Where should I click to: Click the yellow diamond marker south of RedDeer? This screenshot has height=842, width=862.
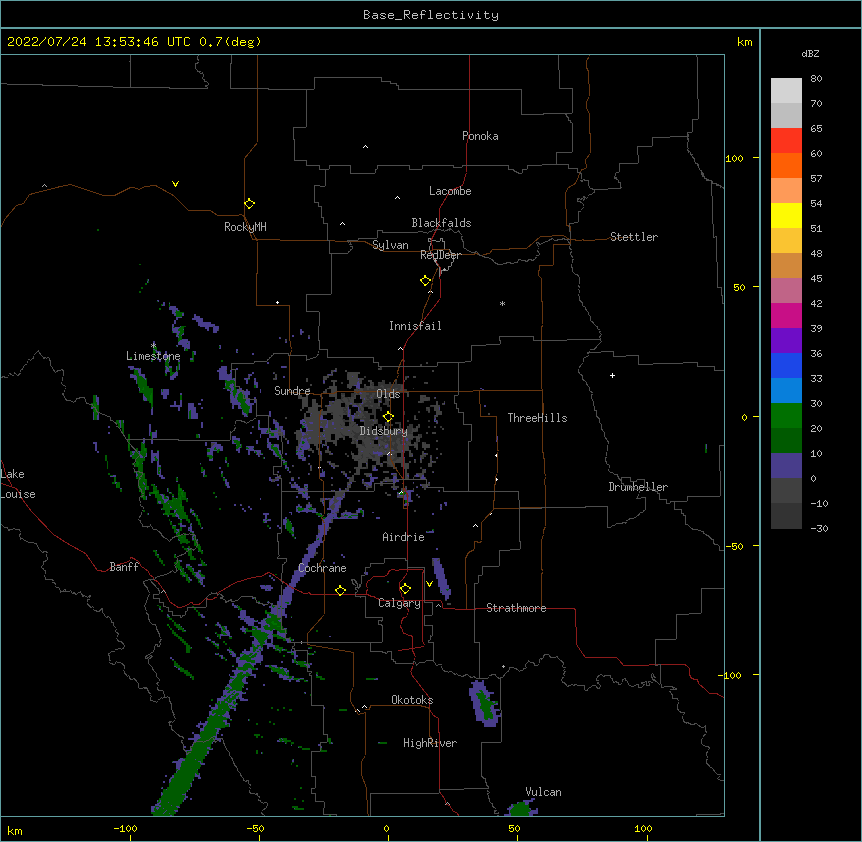pyautogui.click(x=425, y=281)
